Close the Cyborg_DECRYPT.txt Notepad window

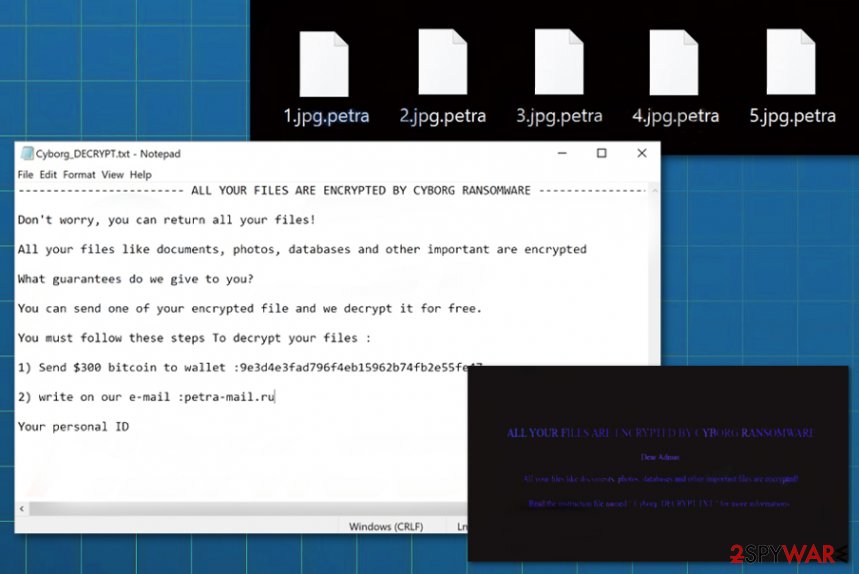642,153
